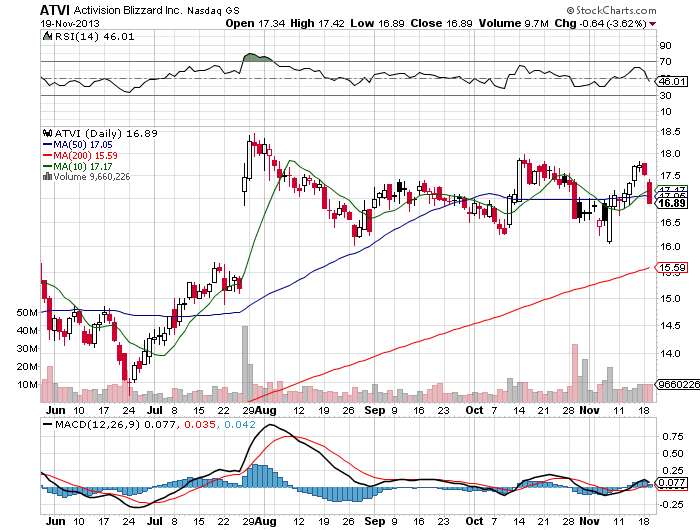Click the MACD value tag 0.077 on axis
This screenshot has width=700, height=530.
pyautogui.click(x=672, y=483)
